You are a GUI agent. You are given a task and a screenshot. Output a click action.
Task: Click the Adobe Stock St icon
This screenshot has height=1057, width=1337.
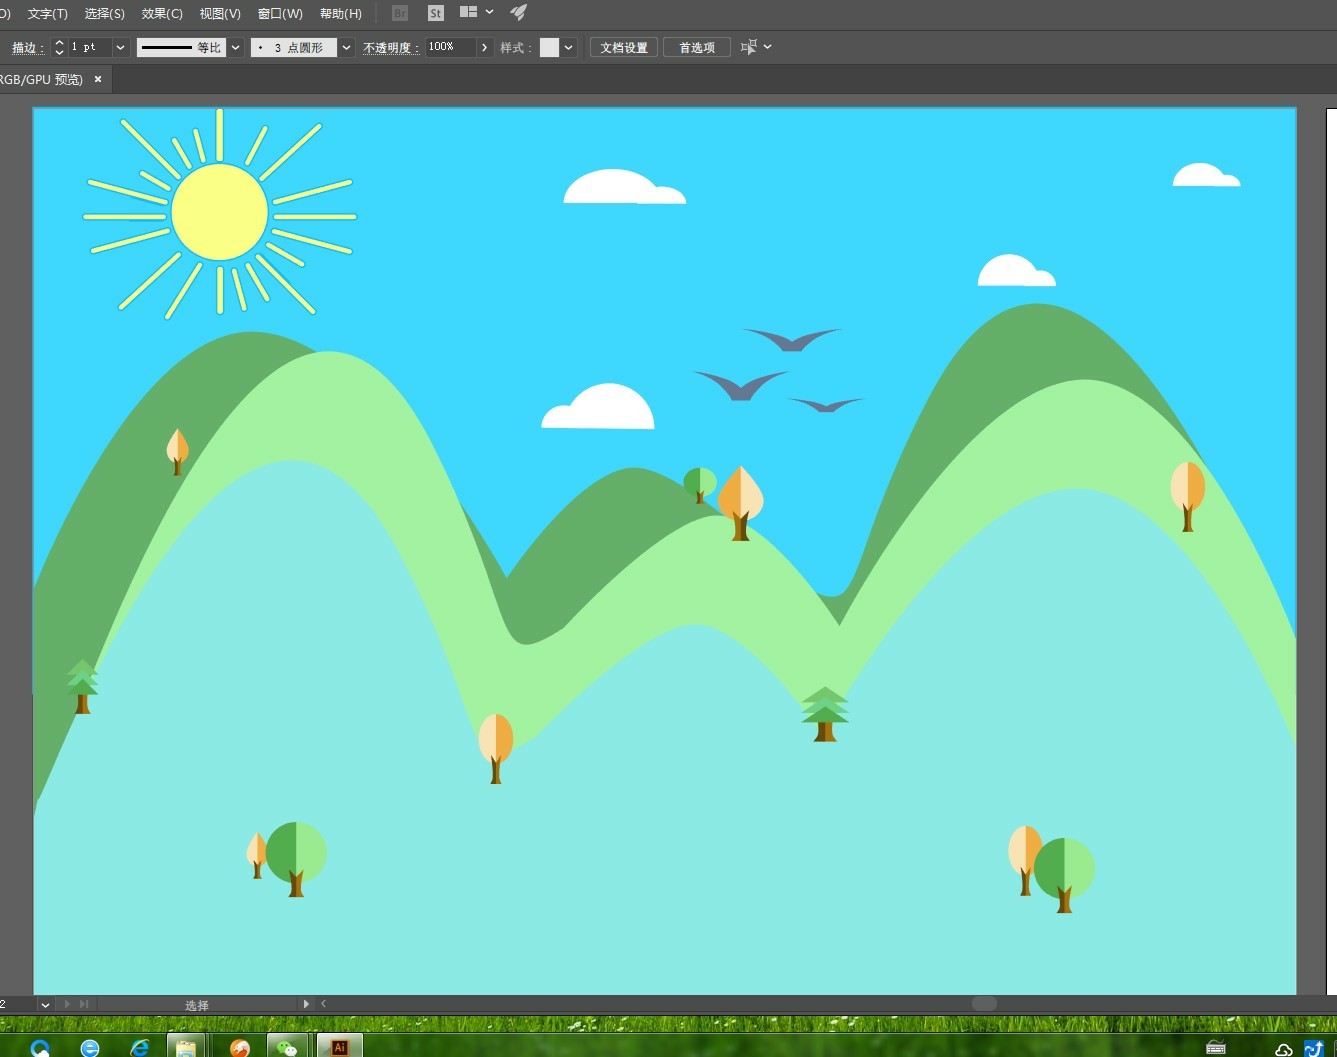[x=435, y=13]
